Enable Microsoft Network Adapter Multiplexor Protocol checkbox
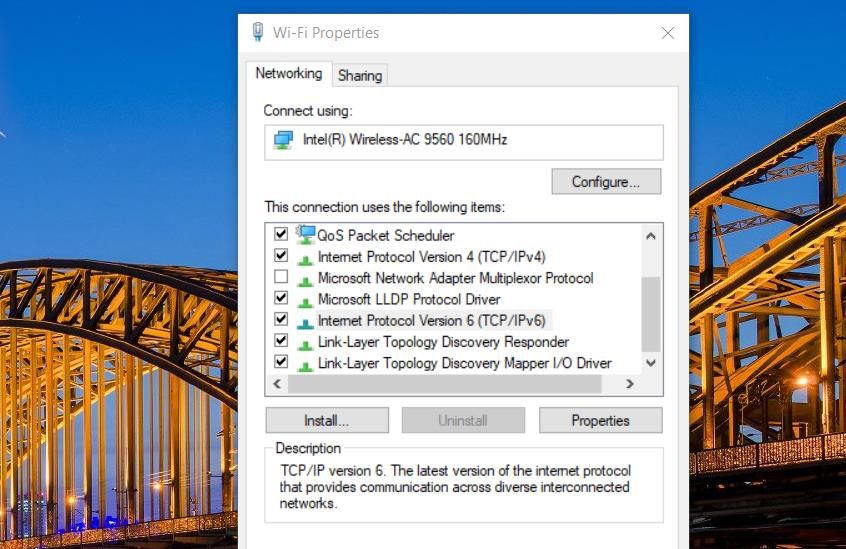Image resolution: width=846 pixels, height=549 pixels. [x=281, y=276]
